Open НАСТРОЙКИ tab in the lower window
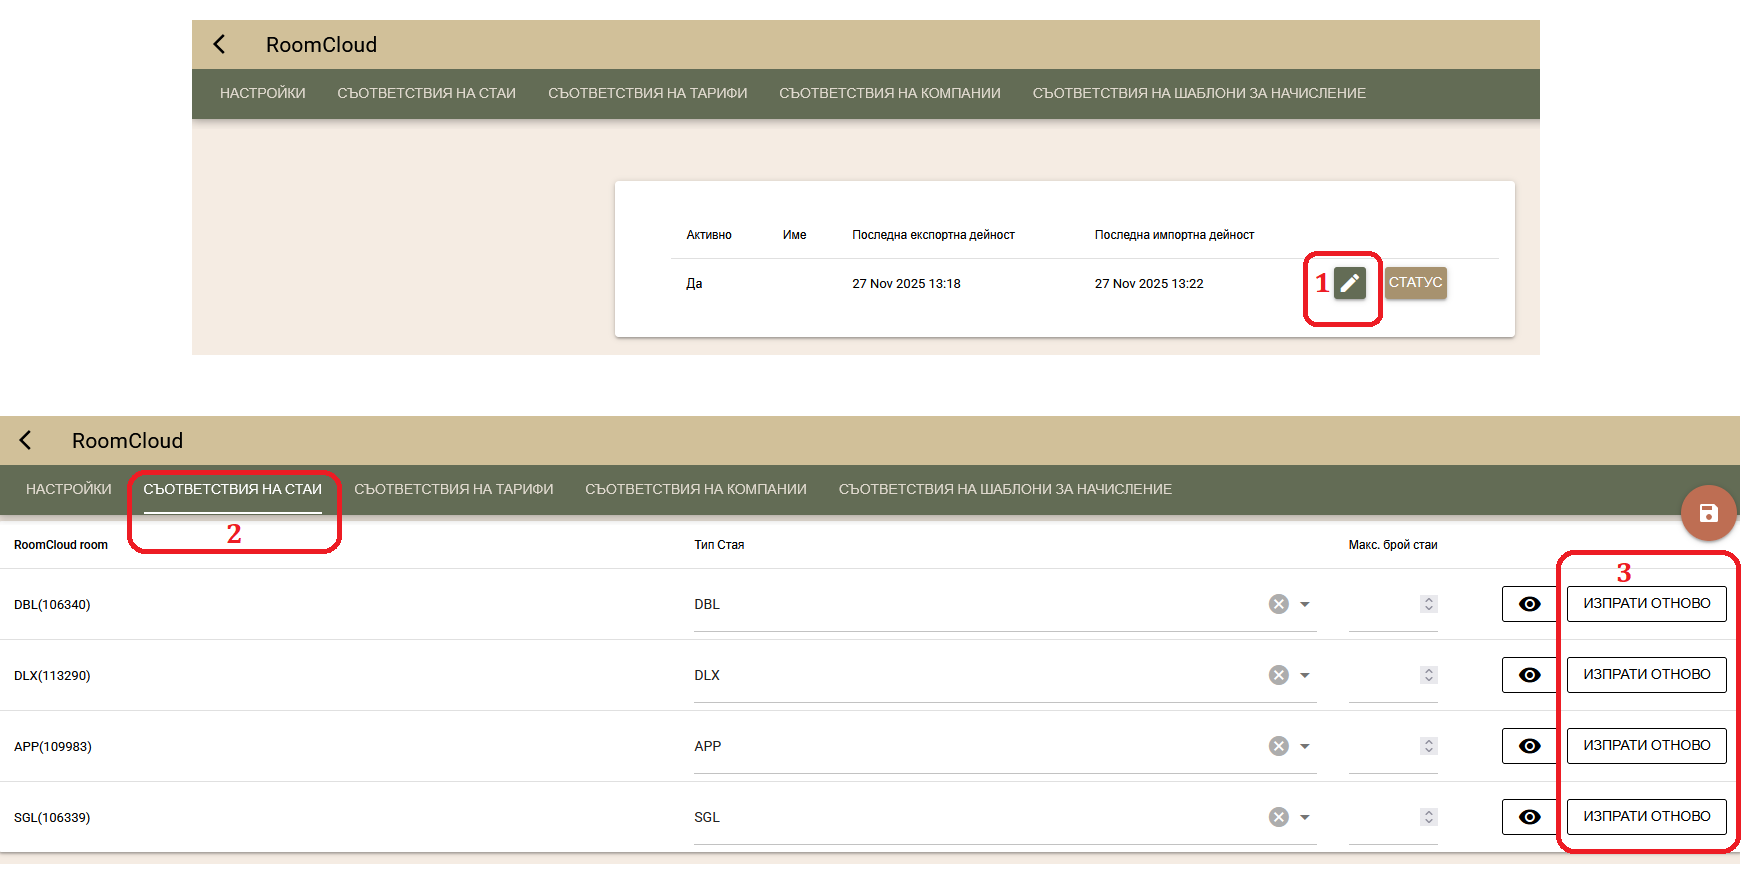The width and height of the screenshot is (1744, 876). pos(69,489)
